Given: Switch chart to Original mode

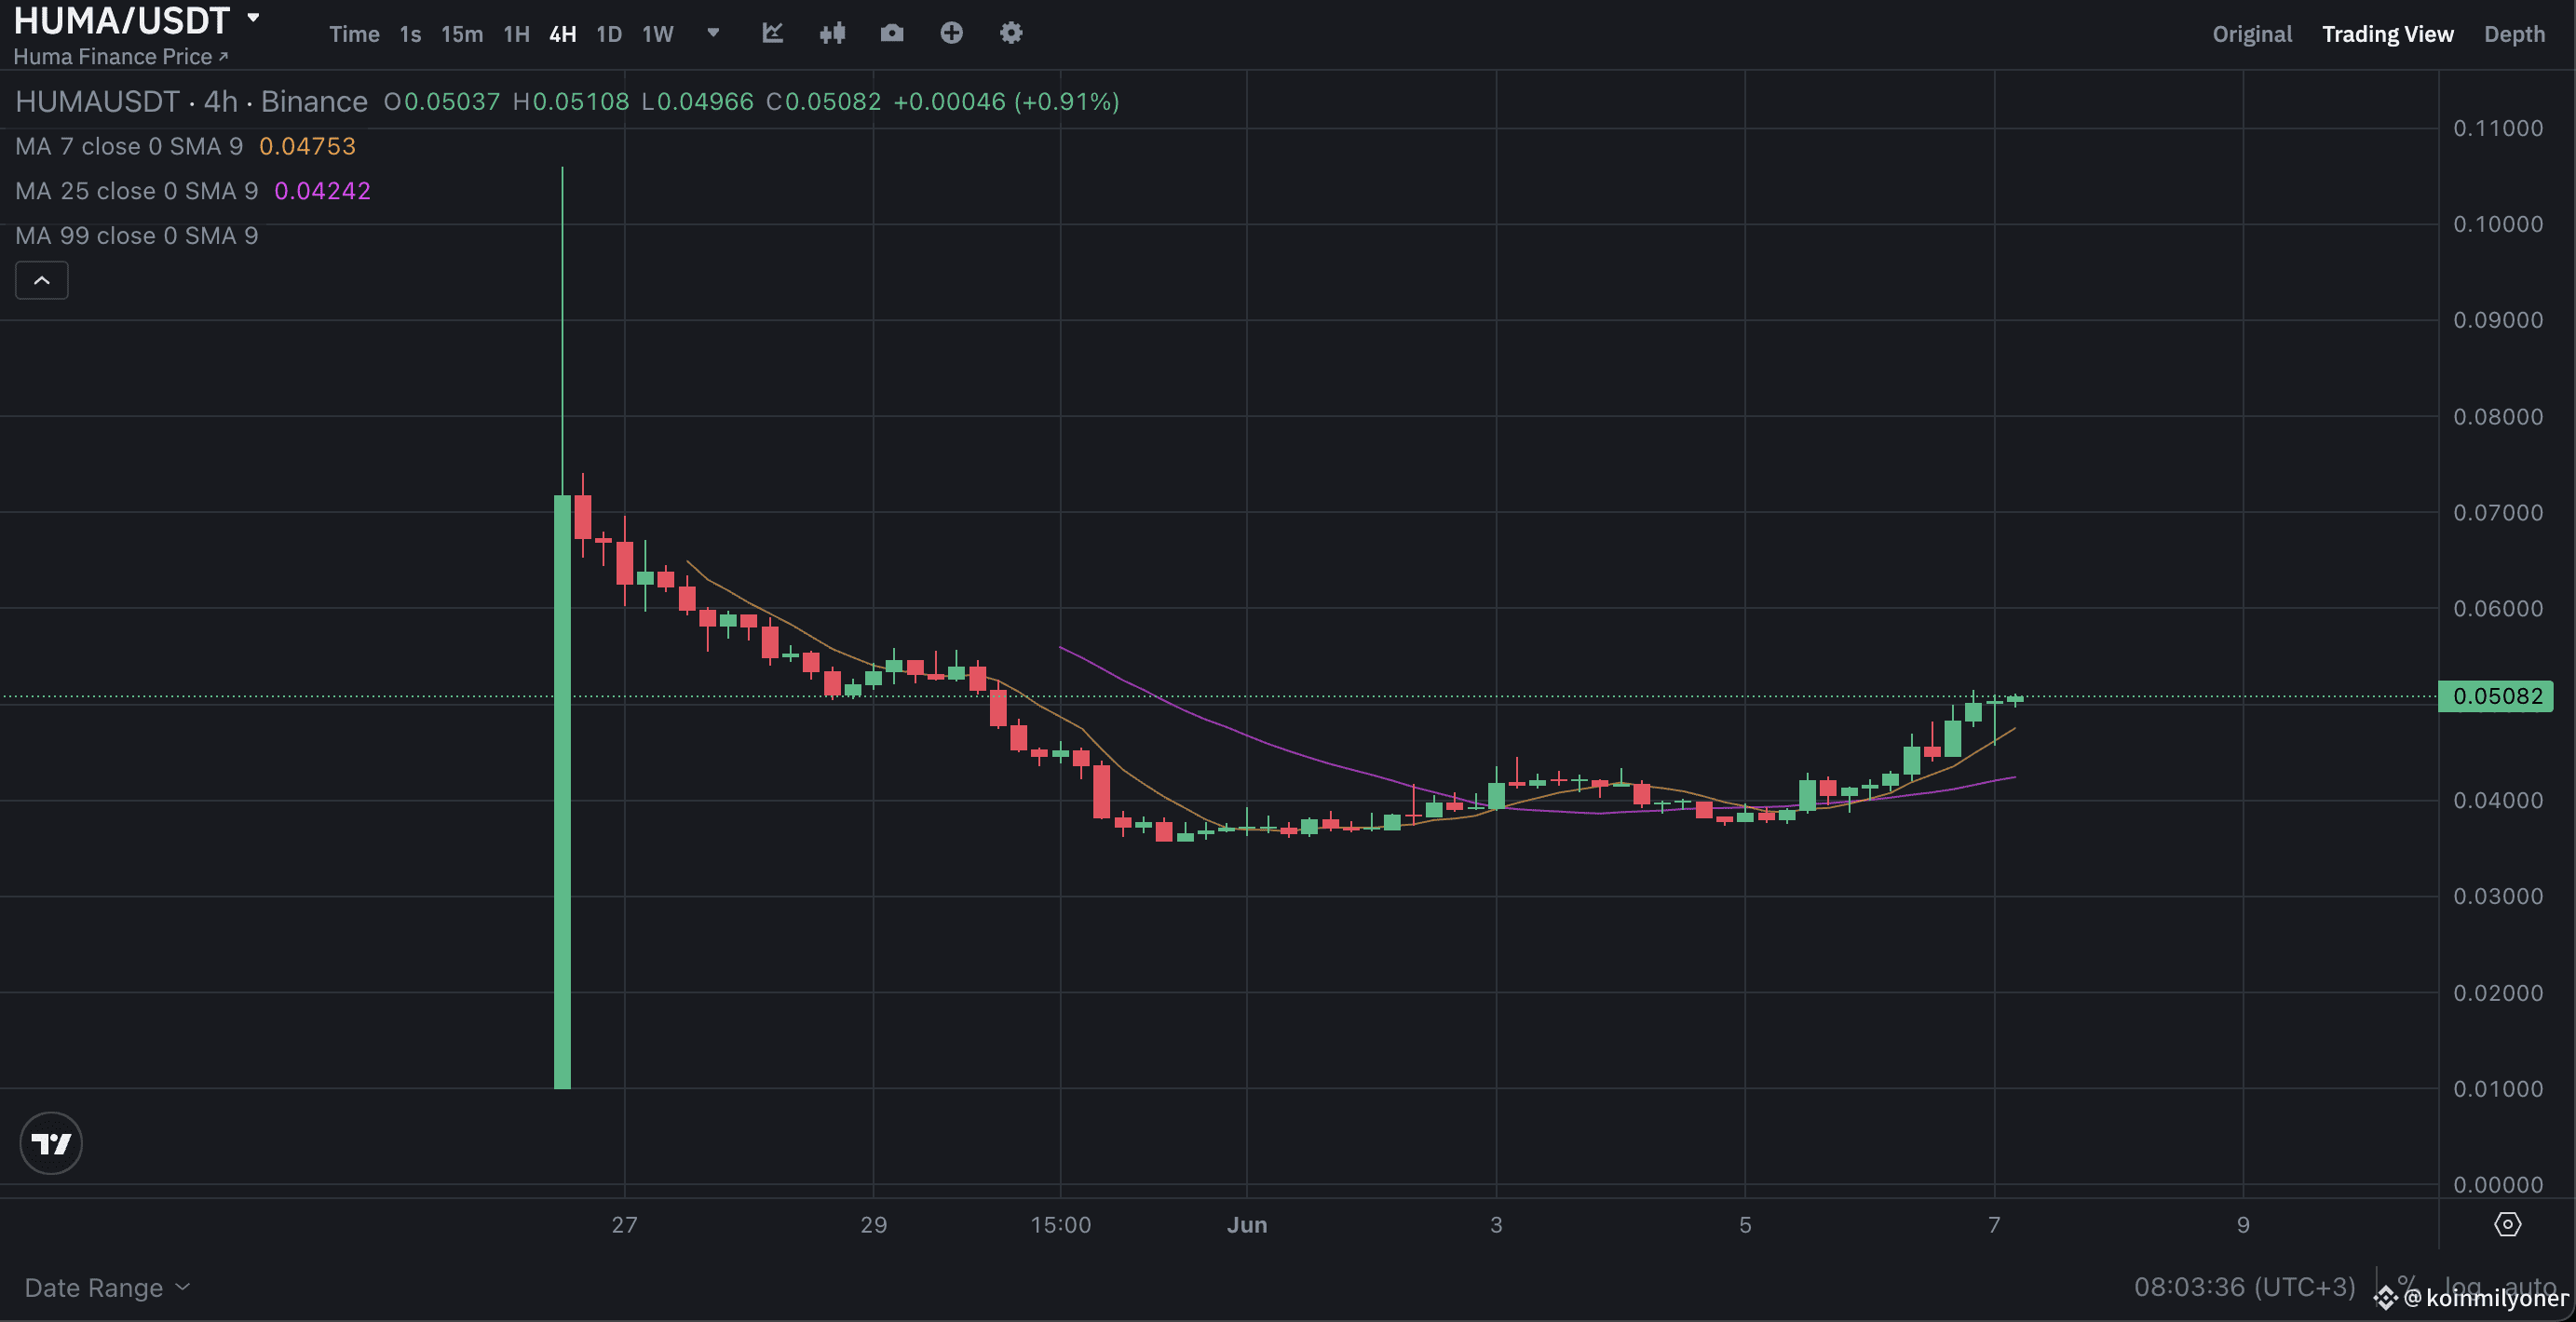Looking at the screenshot, I should coord(2252,33).
